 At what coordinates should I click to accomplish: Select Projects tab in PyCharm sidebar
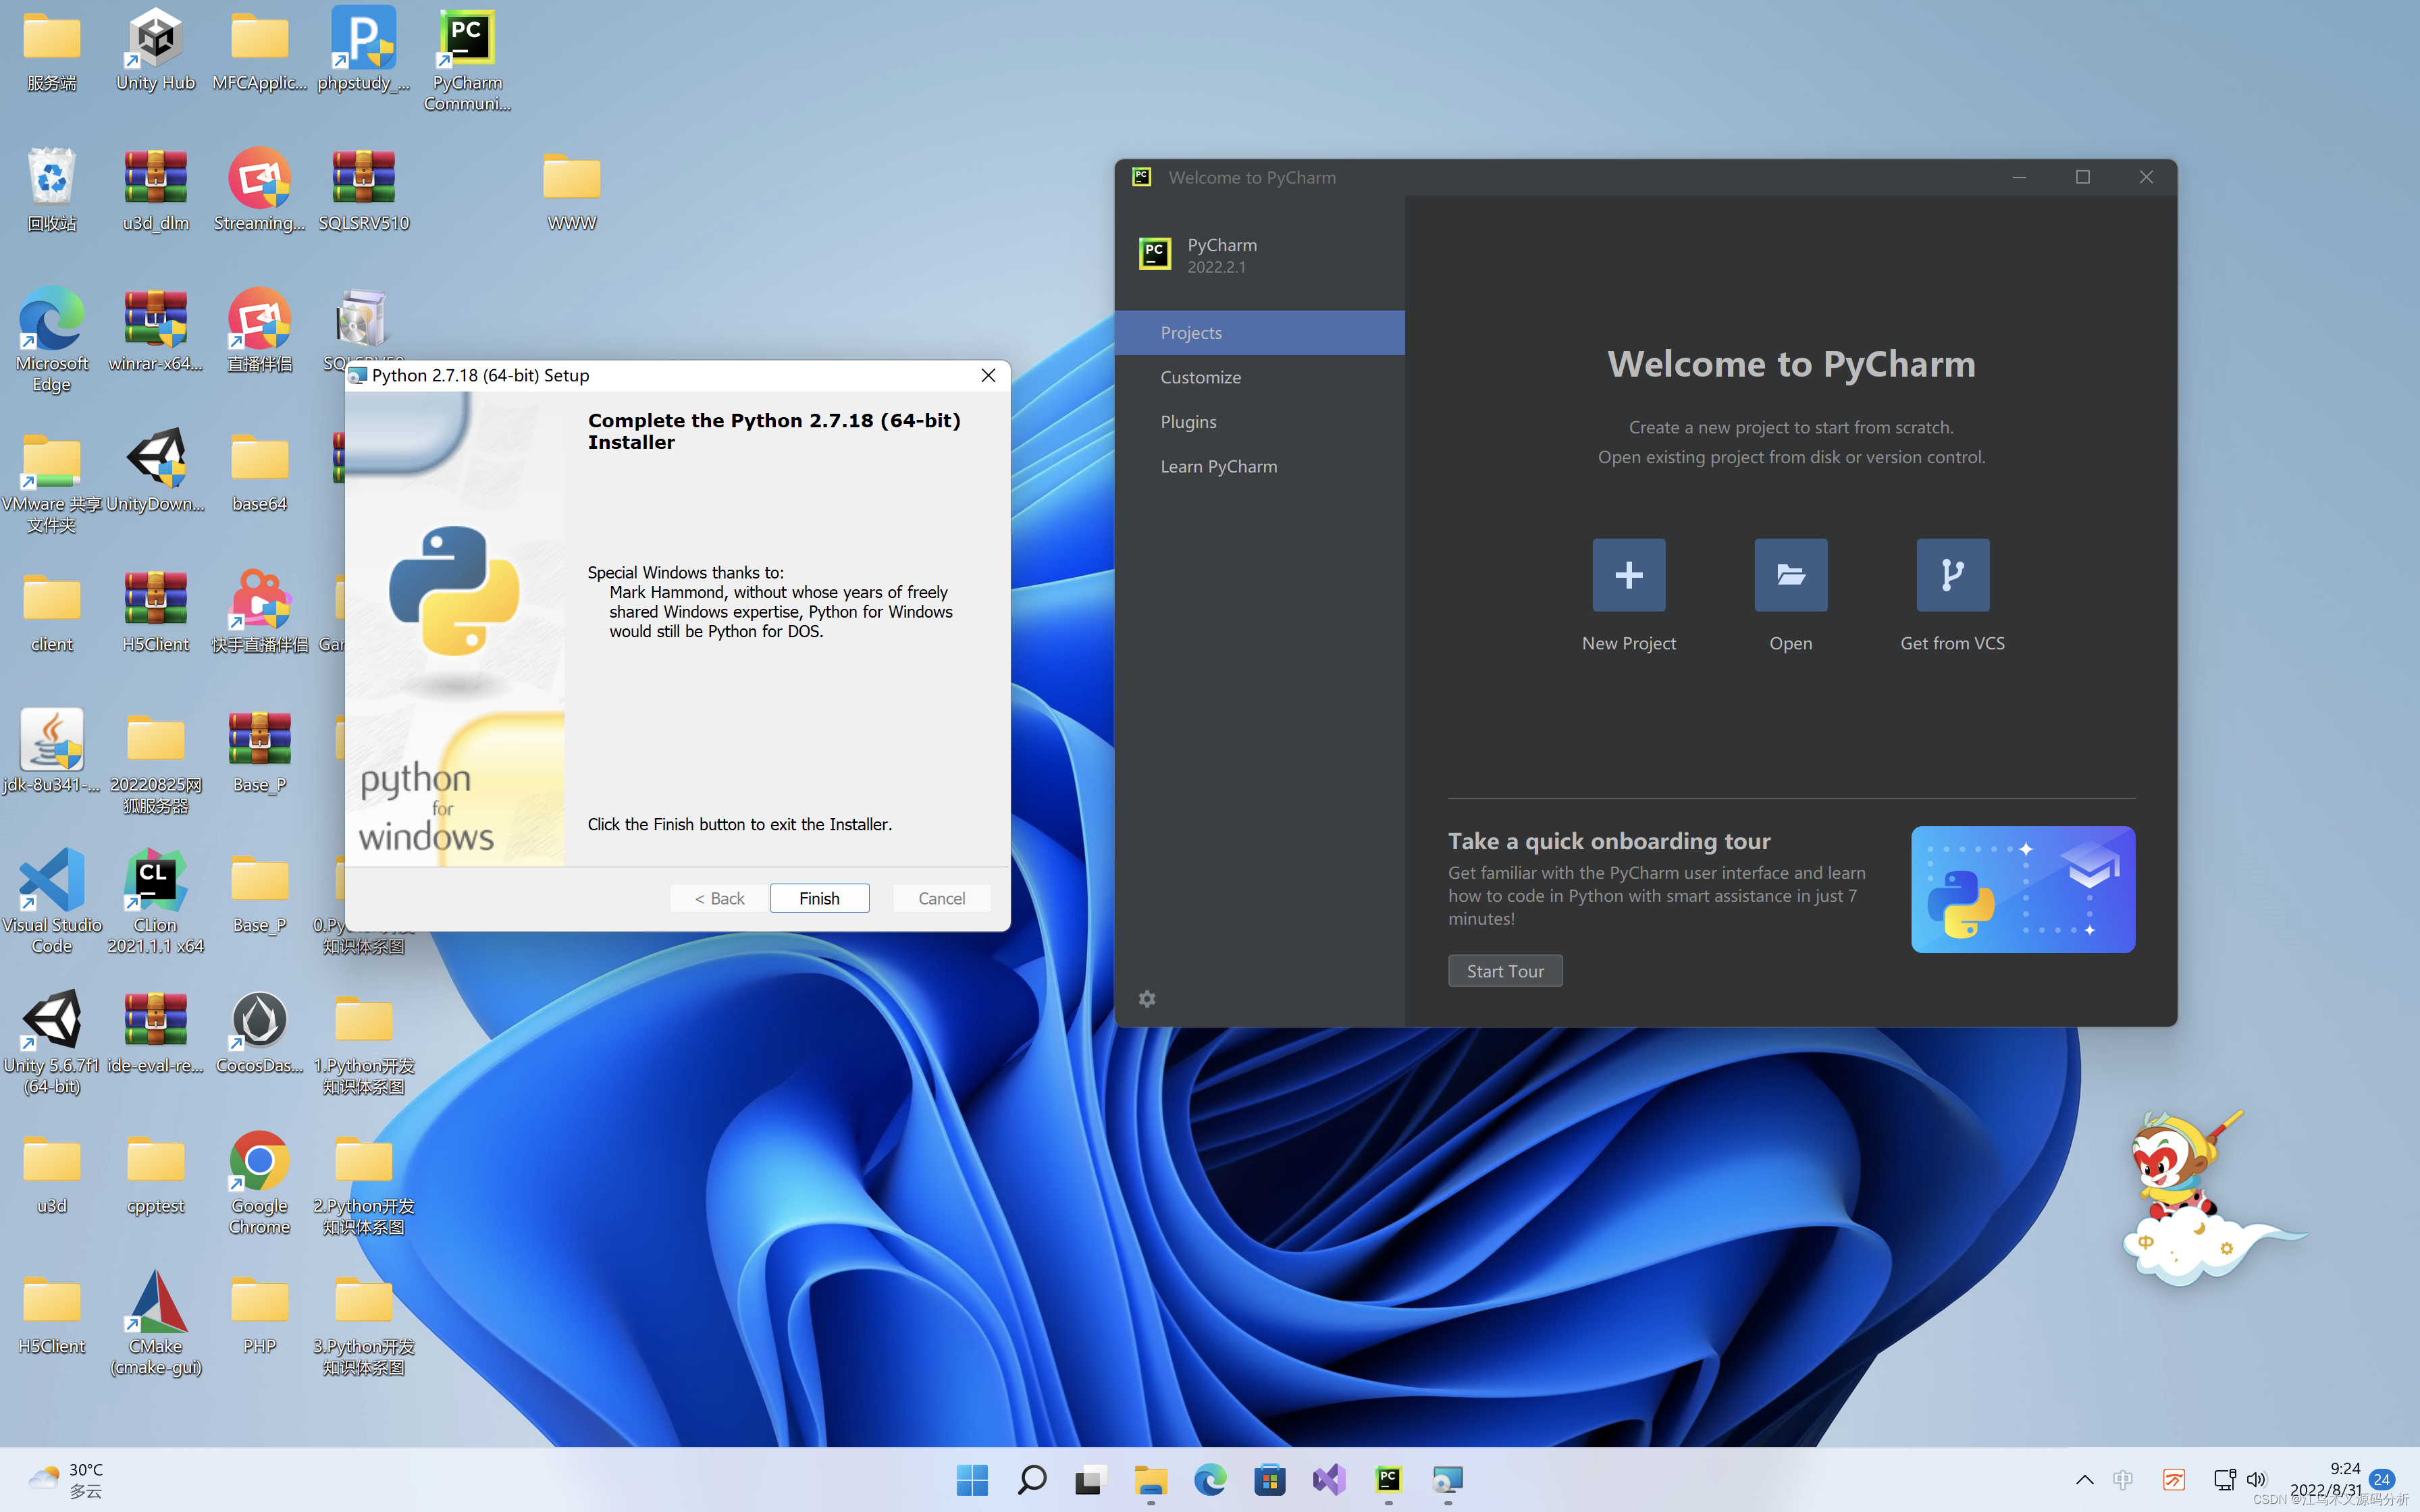tap(1259, 332)
